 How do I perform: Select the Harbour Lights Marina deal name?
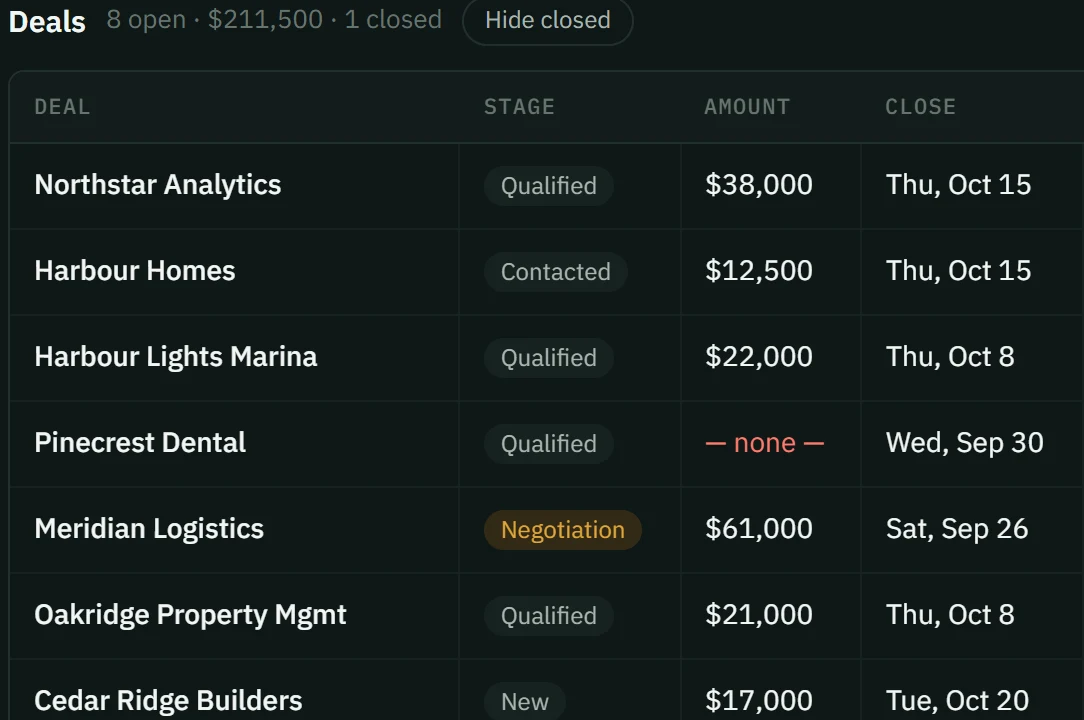click(x=176, y=357)
